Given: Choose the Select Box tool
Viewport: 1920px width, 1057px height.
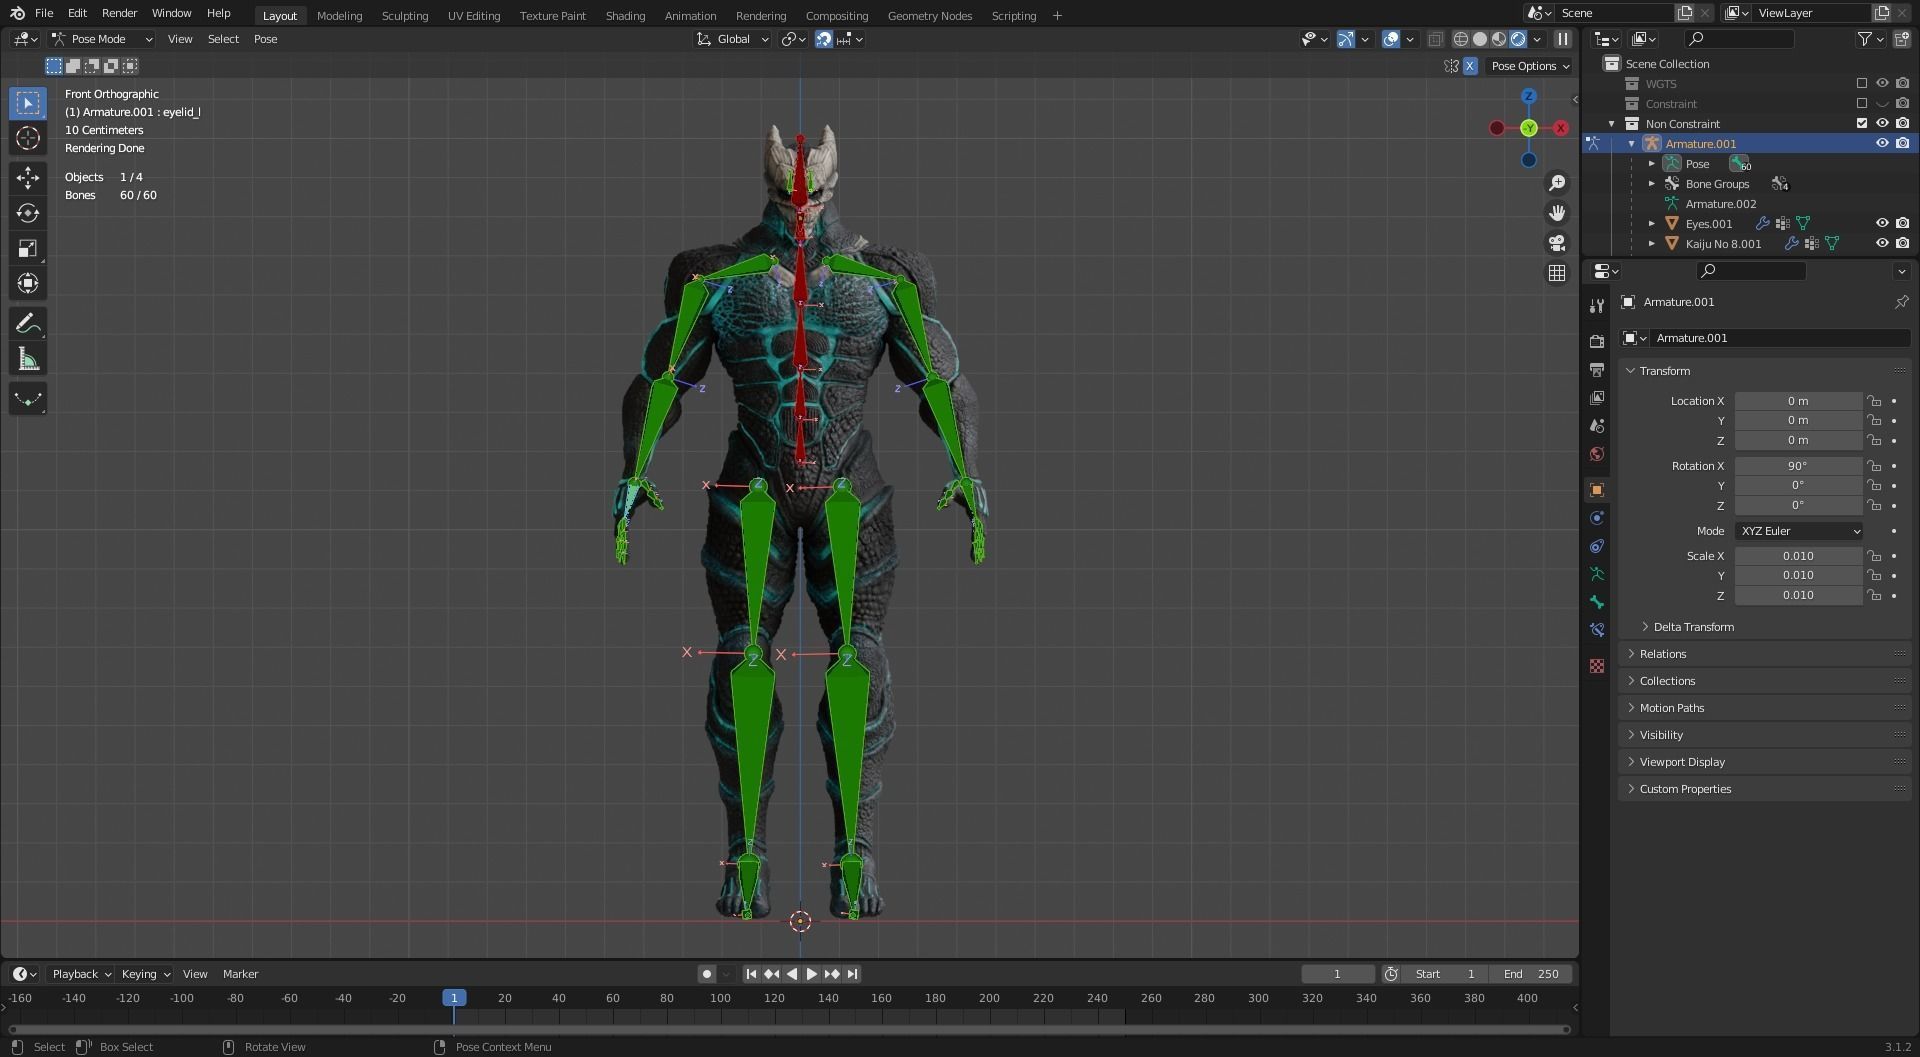Looking at the screenshot, I should point(28,103).
